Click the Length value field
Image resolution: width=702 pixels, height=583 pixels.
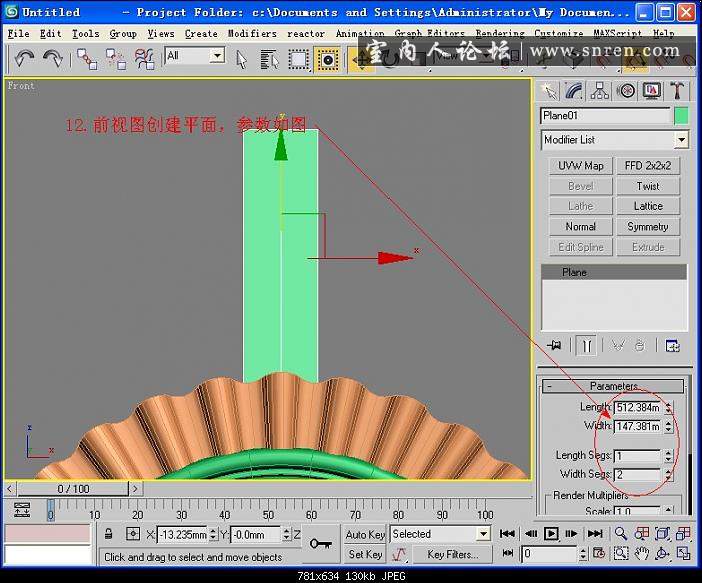click(x=637, y=407)
